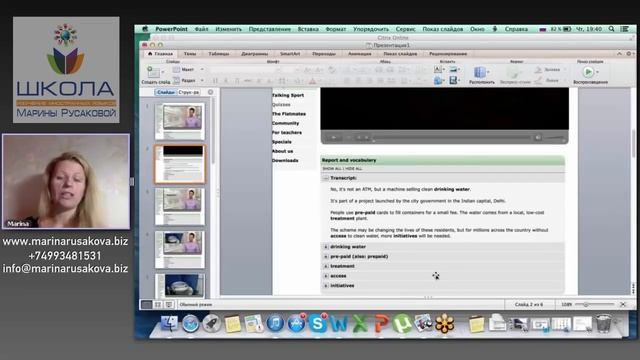Click the 'SHOW ALL' link
This screenshot has height=360, width=640.
click(x=332, y=169)
